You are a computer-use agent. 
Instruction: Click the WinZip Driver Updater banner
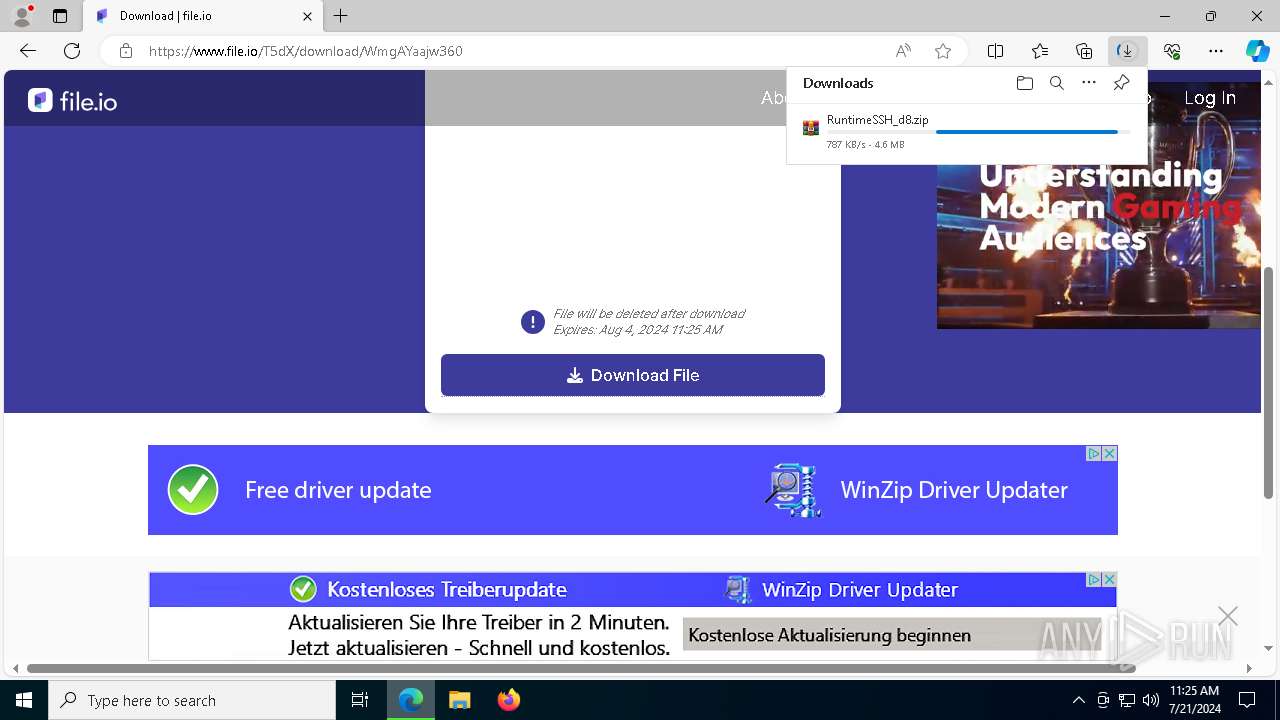633,490
